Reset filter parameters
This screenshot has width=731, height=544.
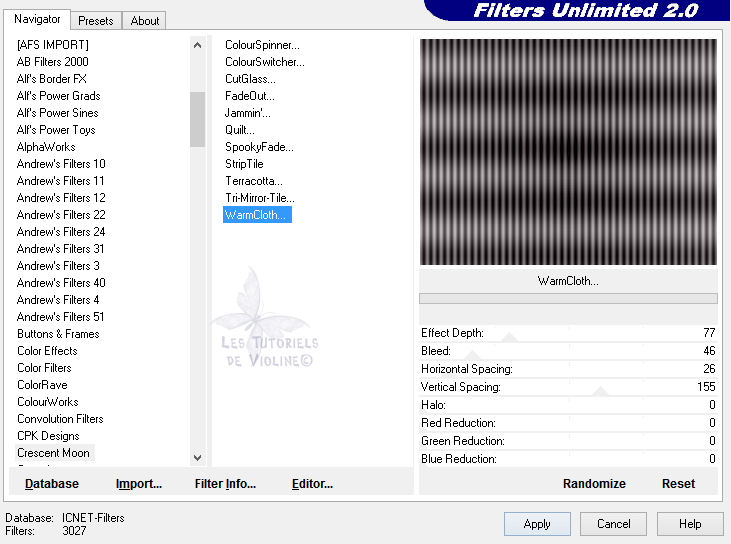(x=678, y=483)
